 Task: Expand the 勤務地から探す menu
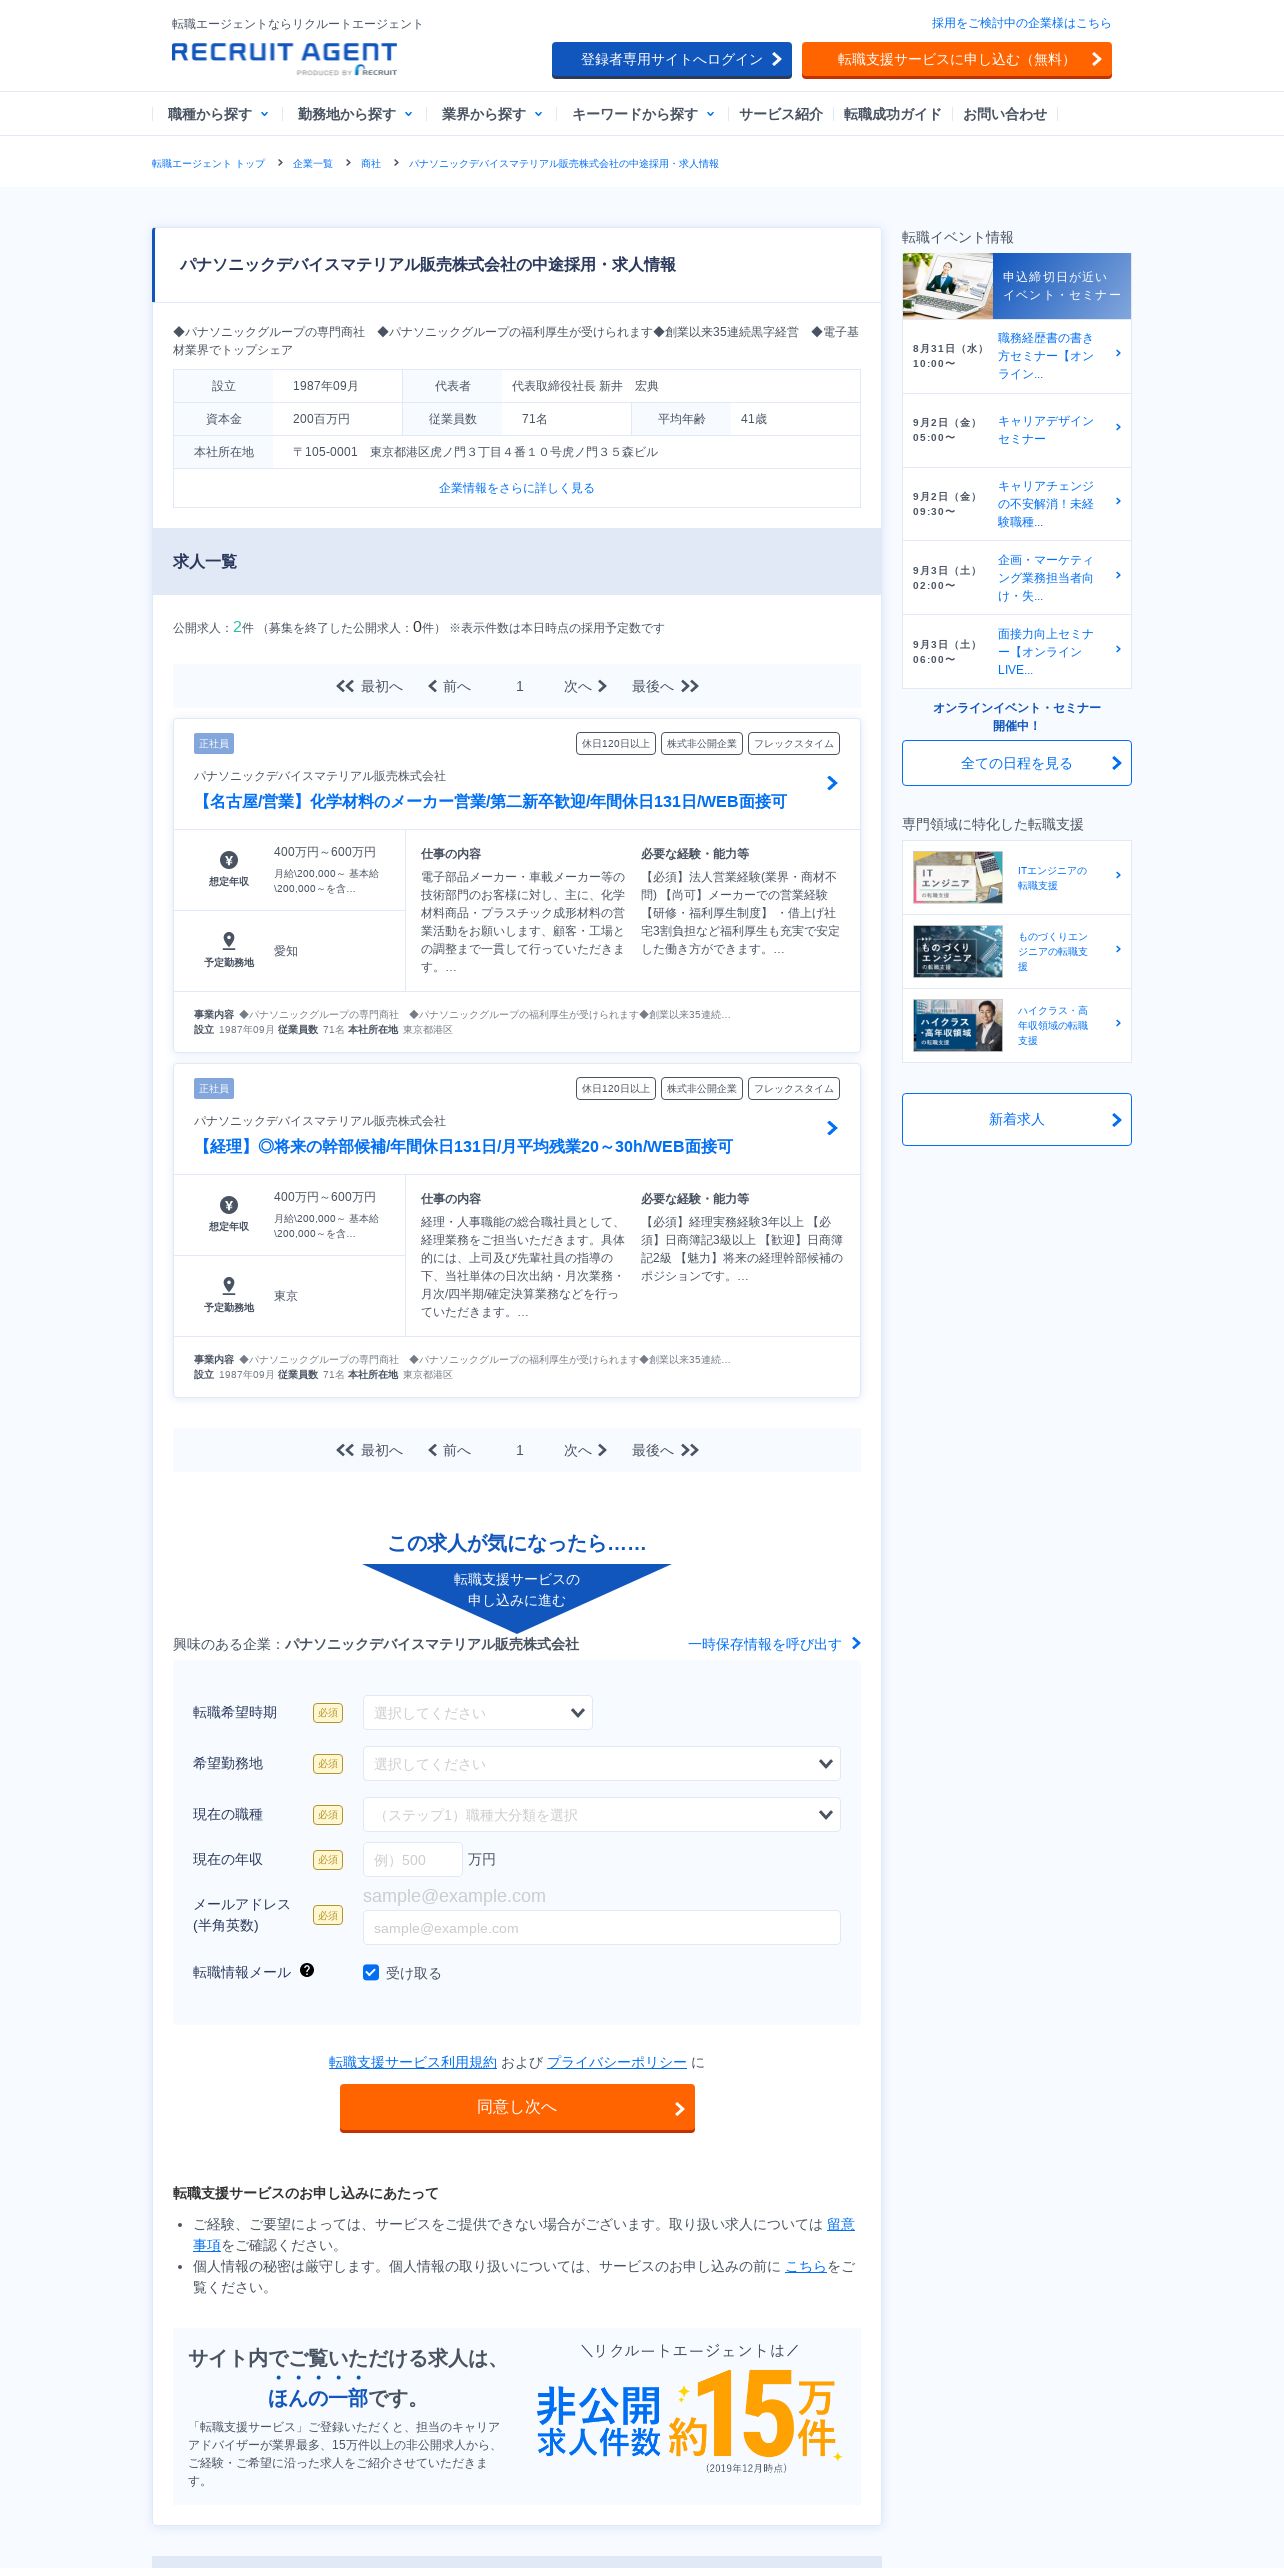point(355,114)
